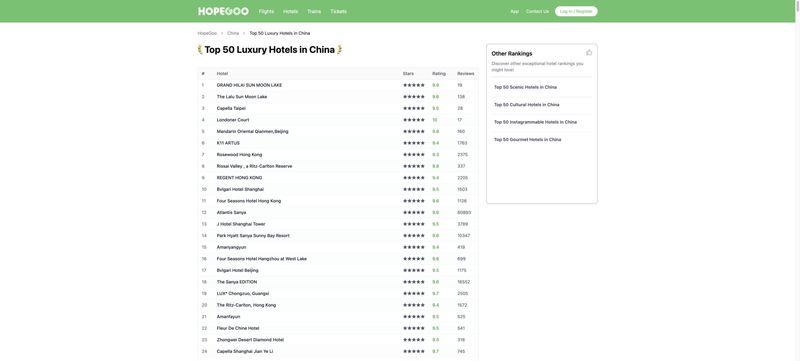Select Bvlgari Hotel Beijing

tap(237, 270)
